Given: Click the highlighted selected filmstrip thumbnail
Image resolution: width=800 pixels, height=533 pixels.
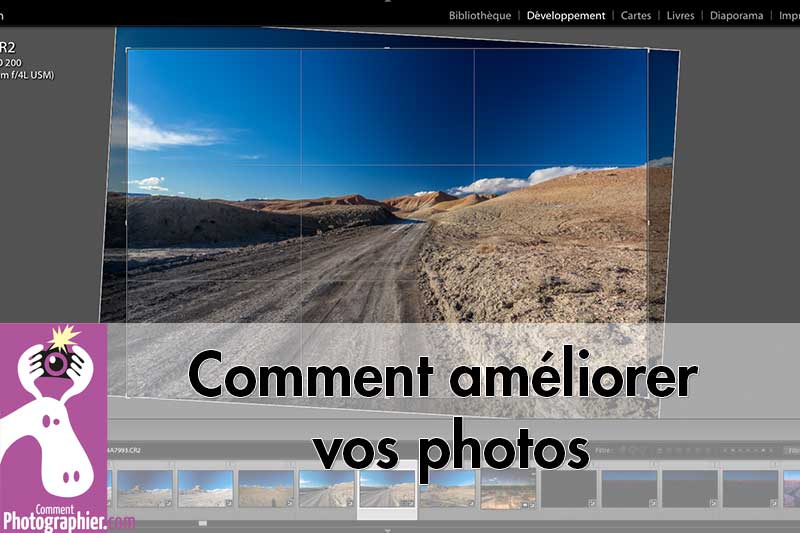Looking at the screenshot, I should click(387, 489).
